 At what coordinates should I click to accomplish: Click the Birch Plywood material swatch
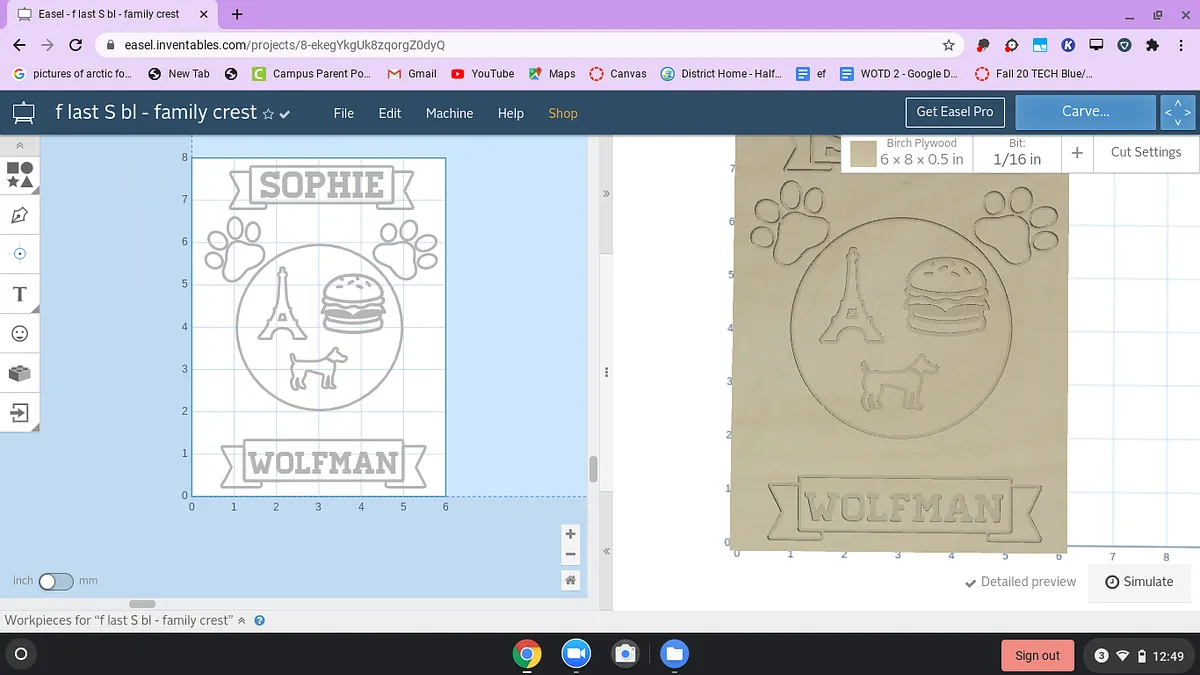coord(863,153)
